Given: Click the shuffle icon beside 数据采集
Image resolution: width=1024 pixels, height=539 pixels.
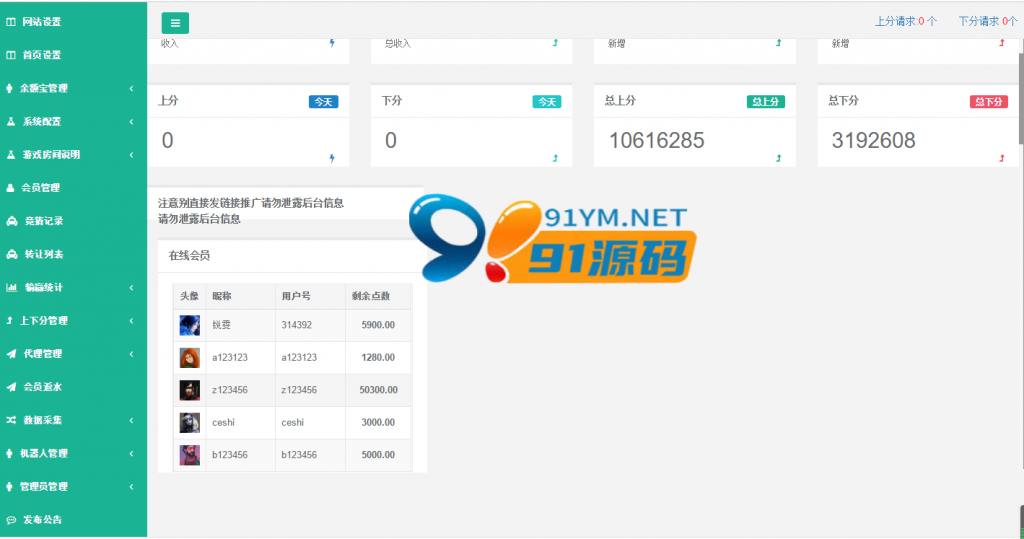Looking at the screenshot, I should point(11,420).
